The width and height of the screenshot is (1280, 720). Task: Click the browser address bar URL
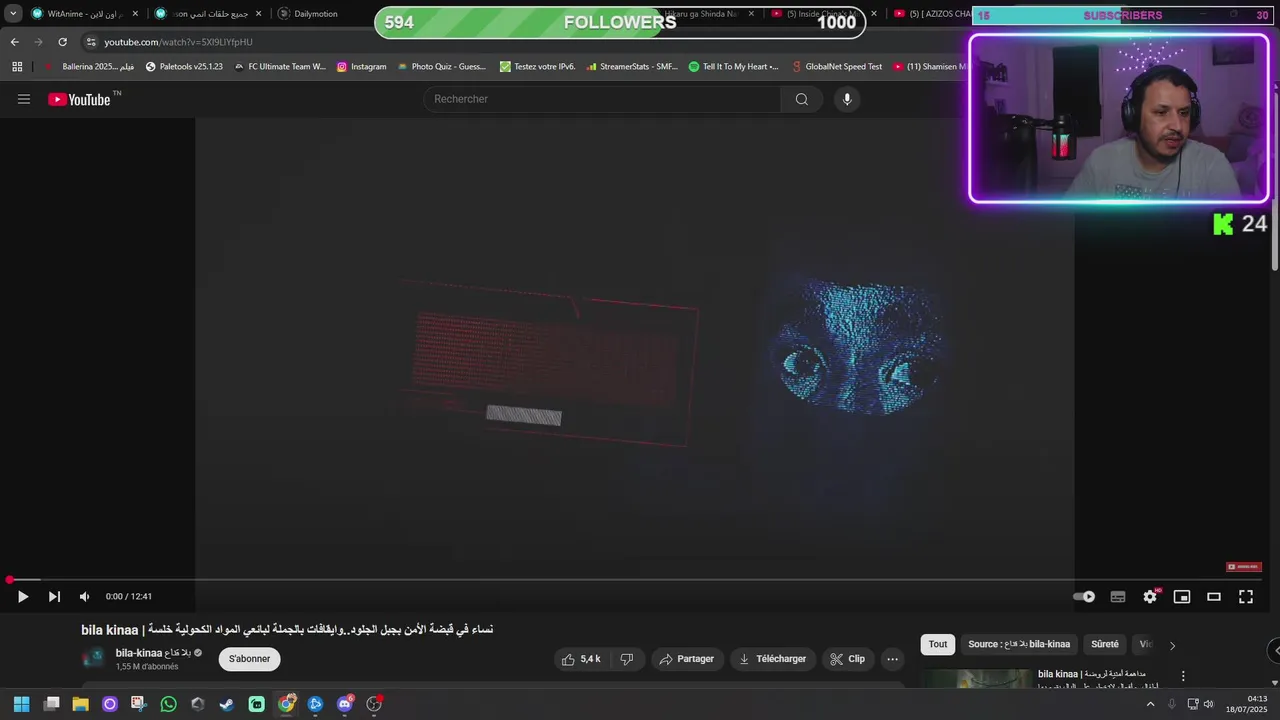point(178,42)
